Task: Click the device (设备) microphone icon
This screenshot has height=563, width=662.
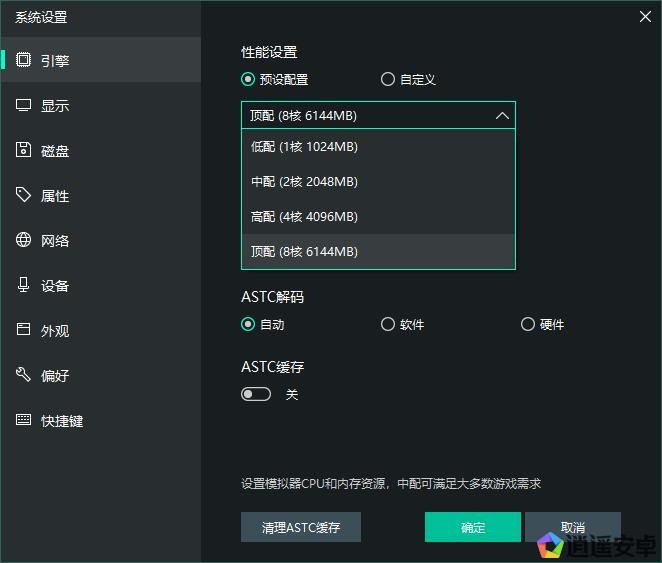Action: tap(23, 285)
